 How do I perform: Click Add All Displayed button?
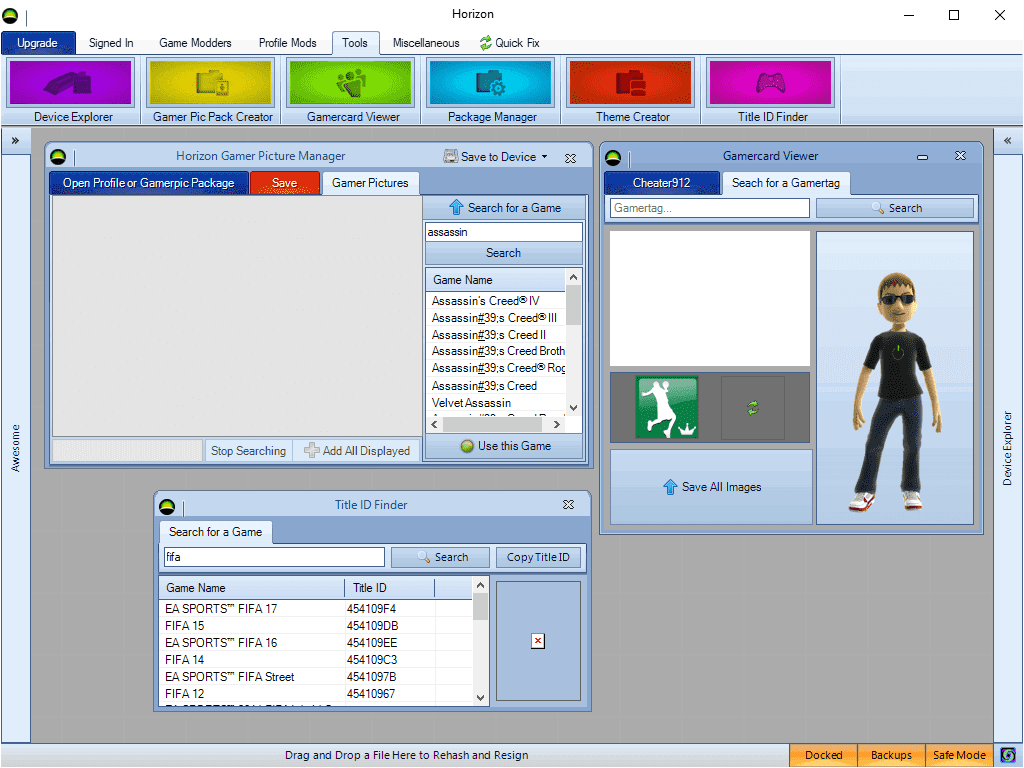[357, 451]
